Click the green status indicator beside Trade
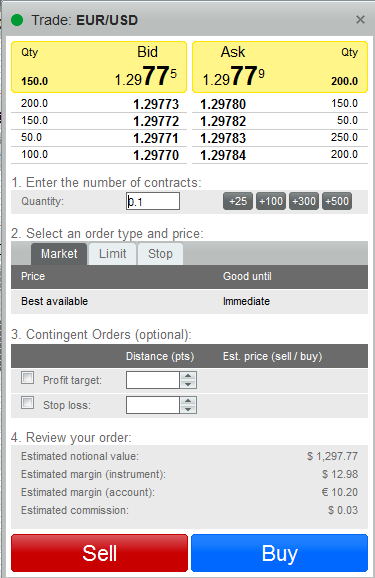This screenshot has width=375, height=578. [17, 20]
